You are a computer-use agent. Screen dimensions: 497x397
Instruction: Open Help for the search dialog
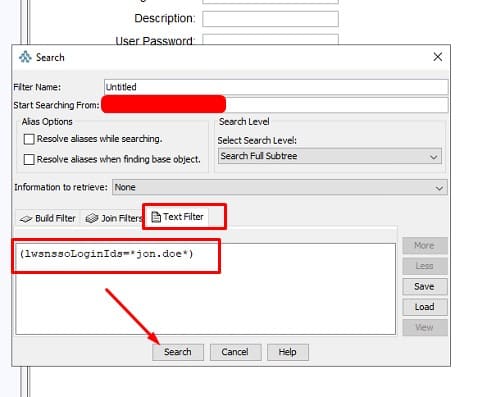tap(288, 352)
